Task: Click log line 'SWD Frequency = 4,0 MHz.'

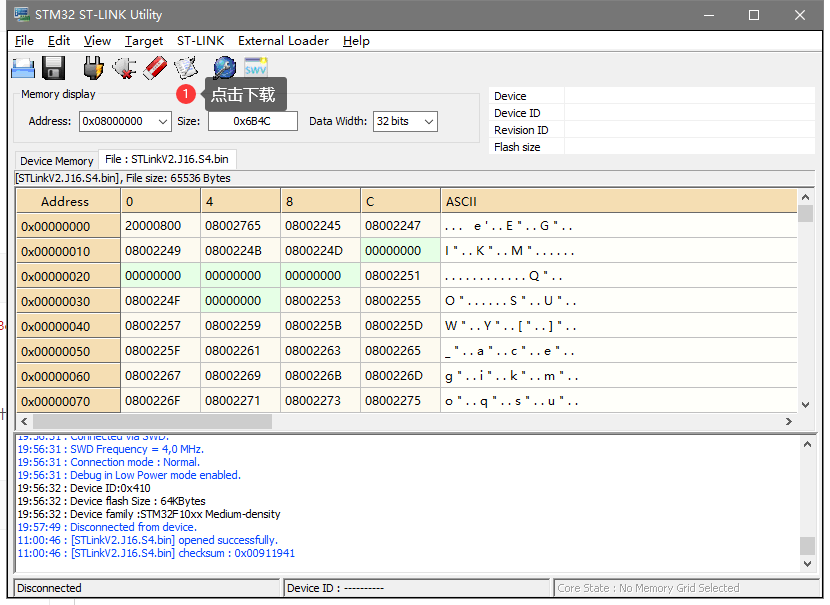Action: click(111, 449)
